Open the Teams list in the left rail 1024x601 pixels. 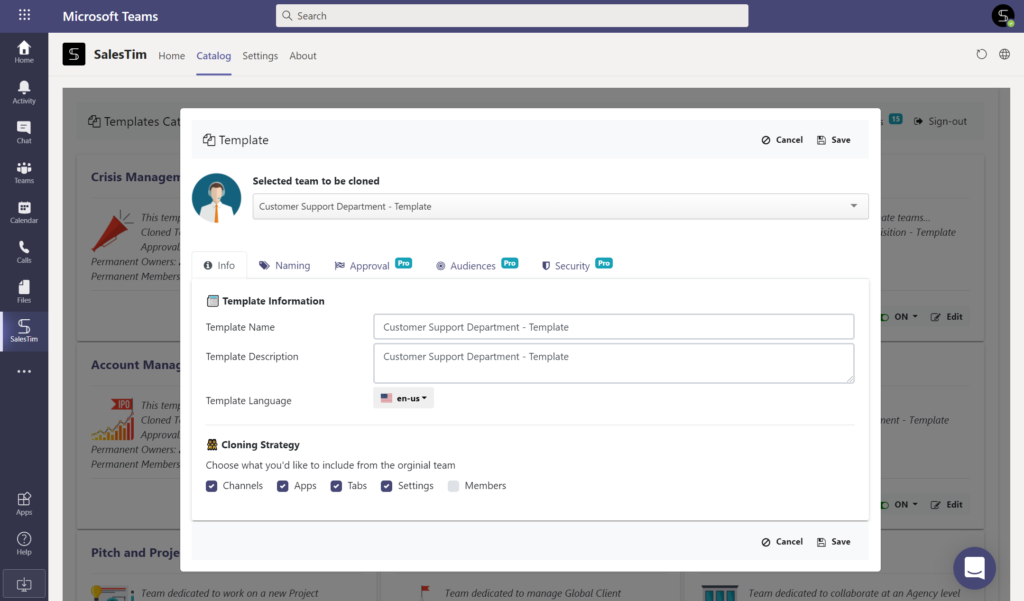coord(24,172)
